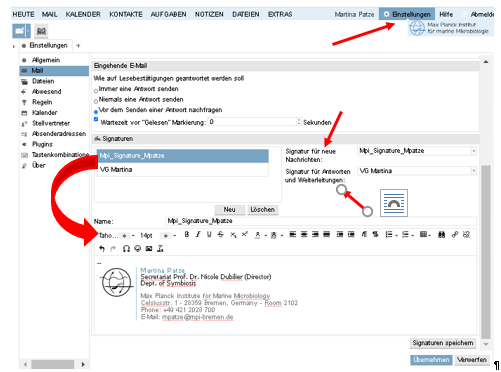501x372 pixels.
Task: Decrease indent in signature editor
Action: tap(340, 235)
